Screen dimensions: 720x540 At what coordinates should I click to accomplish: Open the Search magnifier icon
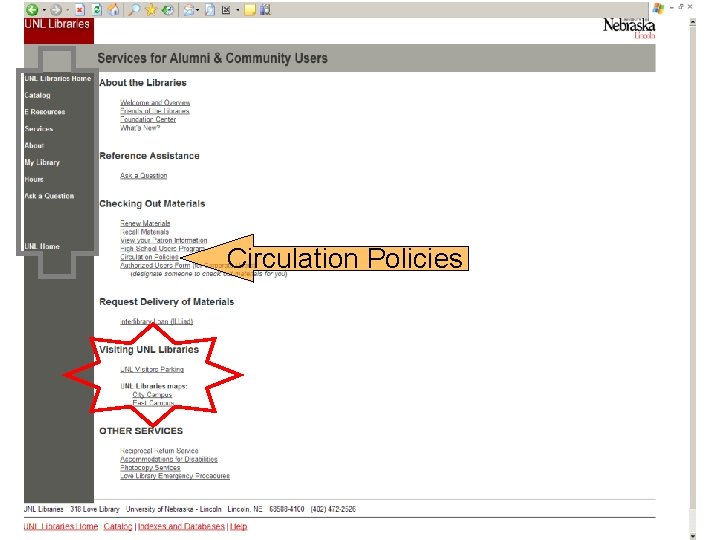(134, 10)
